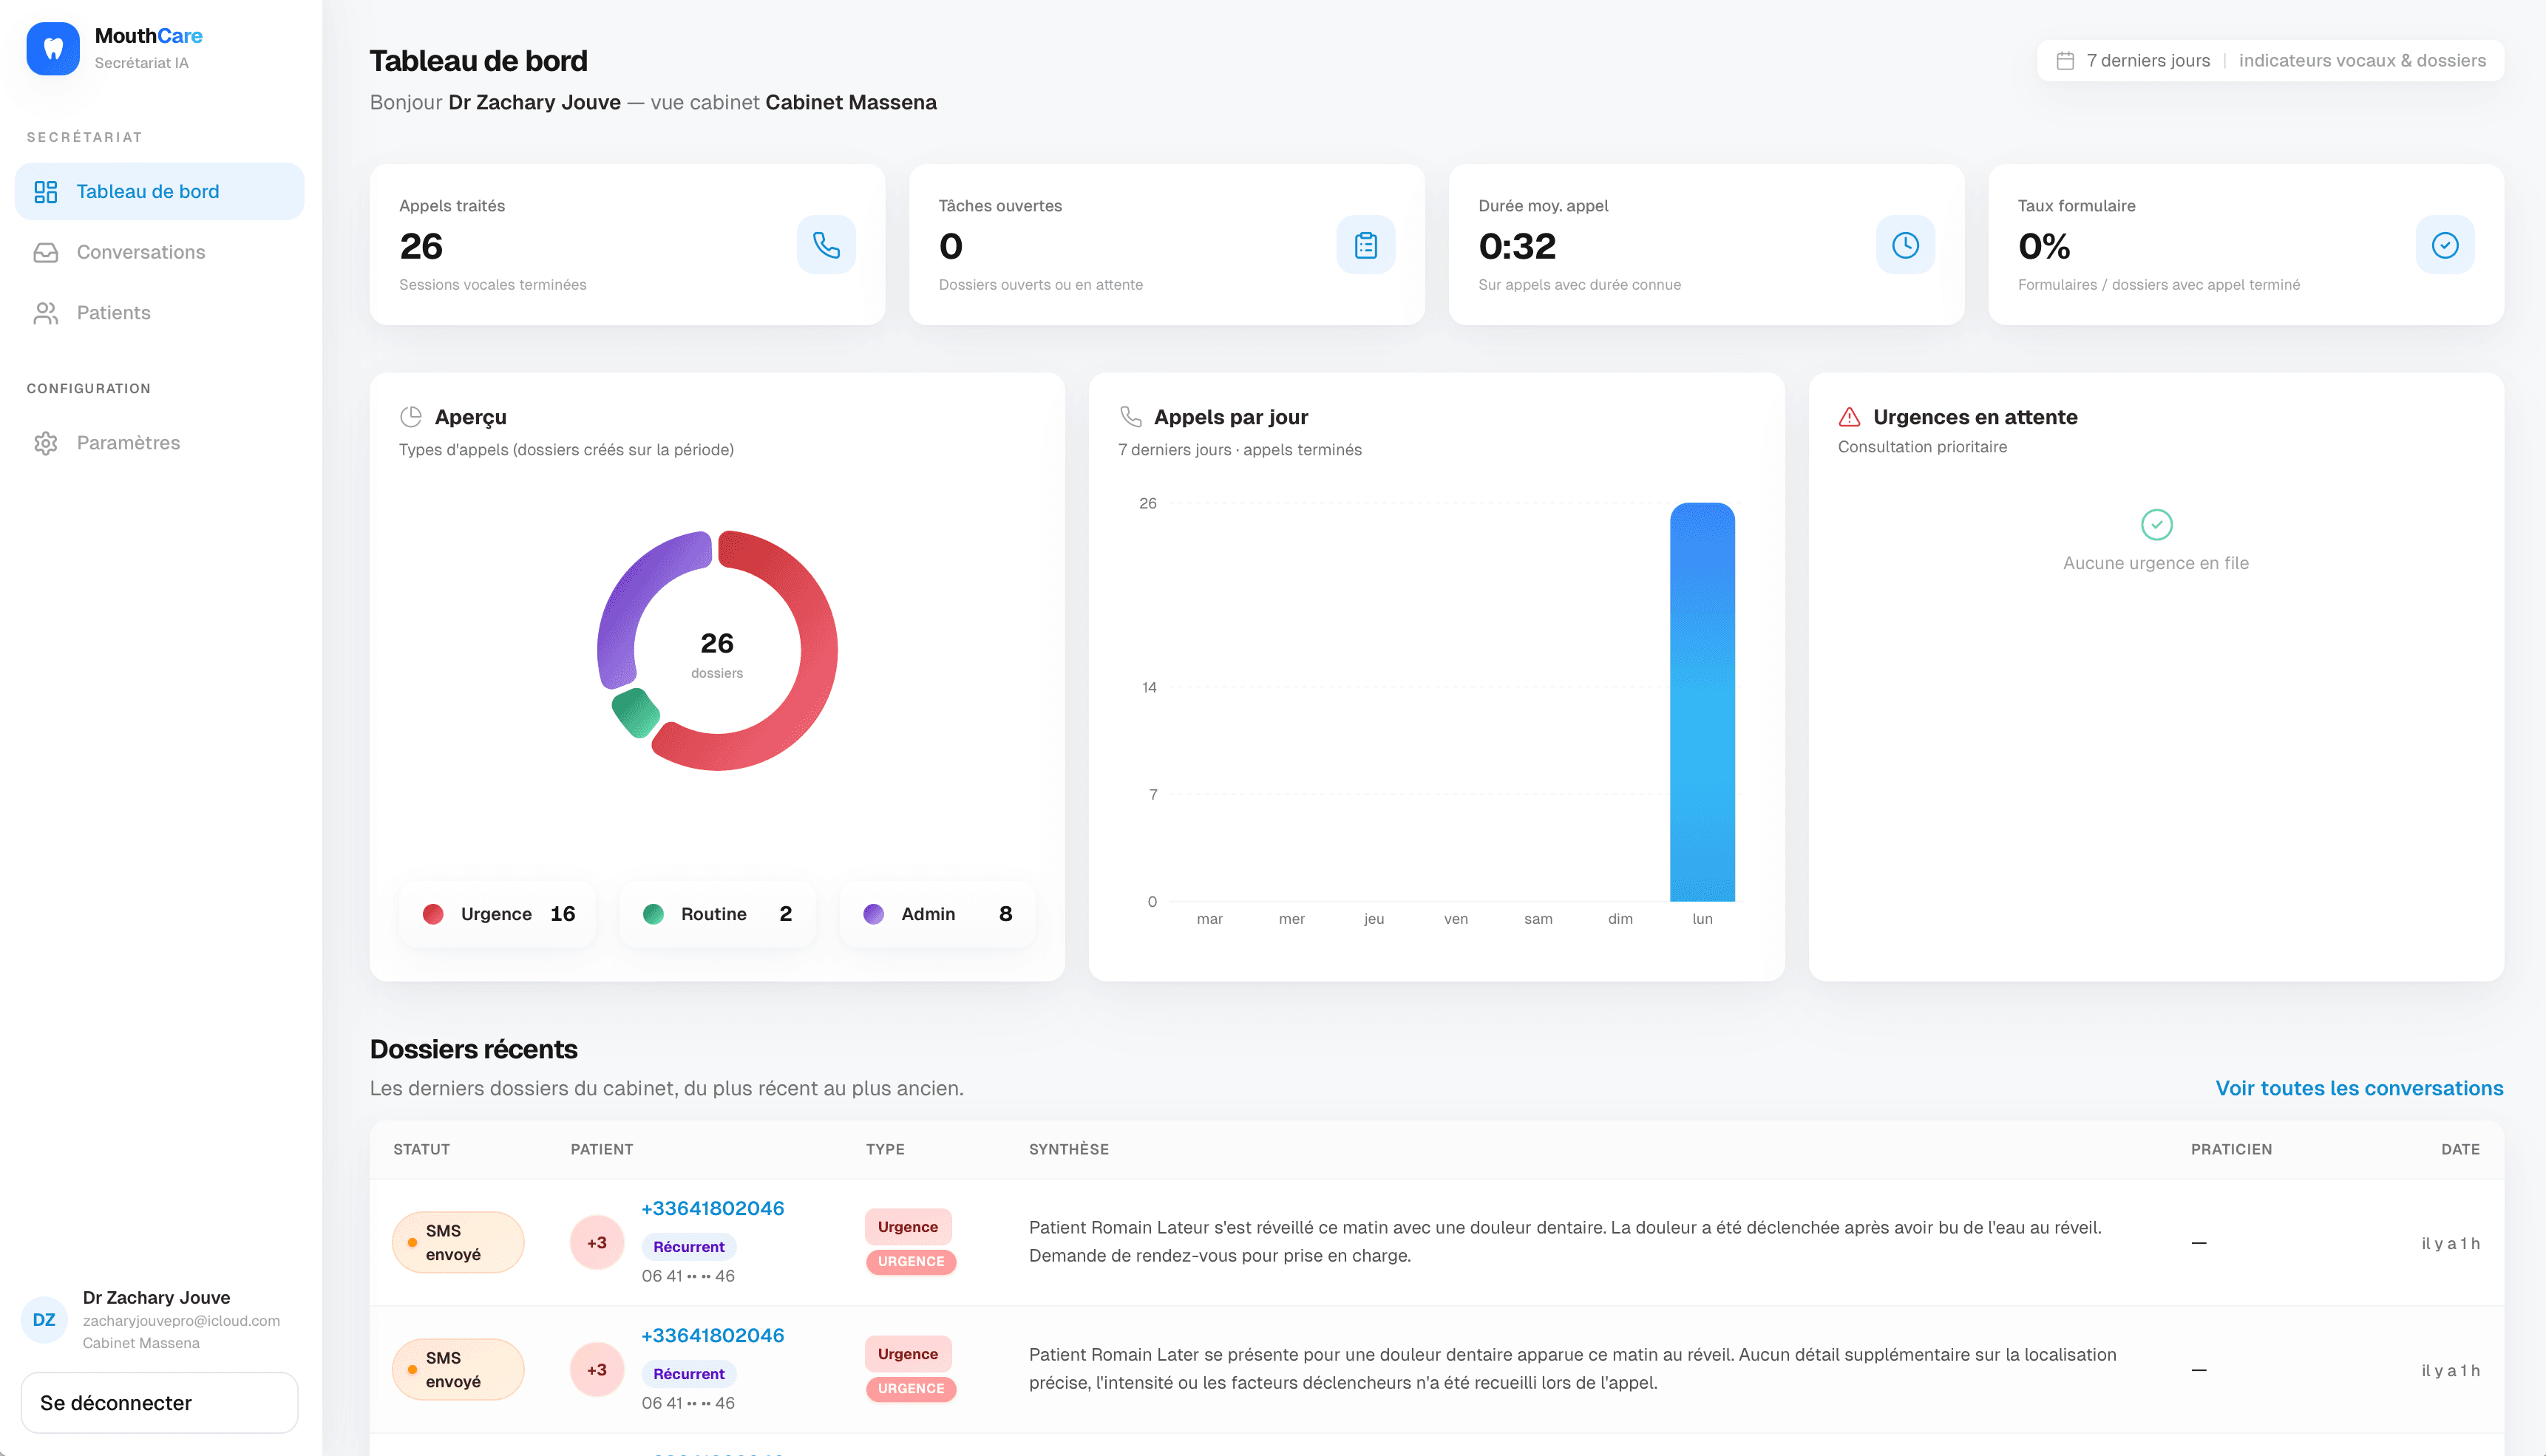Open the first +33641802046 patient link
The height and width of the screenshot is (1456, 2546).
(713, 1208)
